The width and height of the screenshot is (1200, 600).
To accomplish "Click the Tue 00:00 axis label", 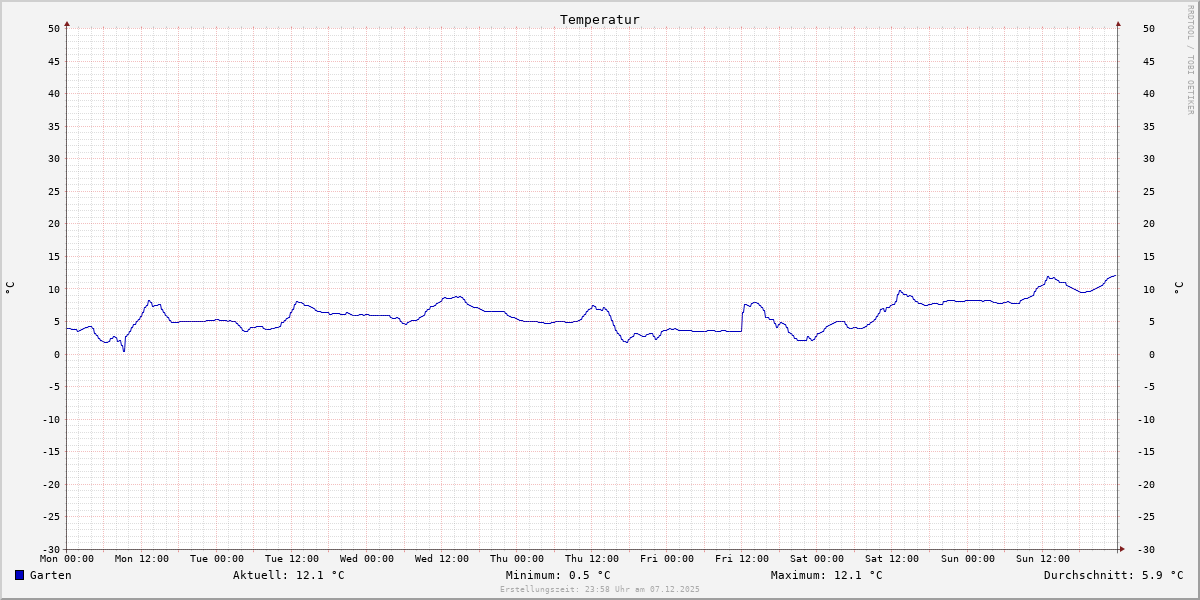I will point(217,558).
